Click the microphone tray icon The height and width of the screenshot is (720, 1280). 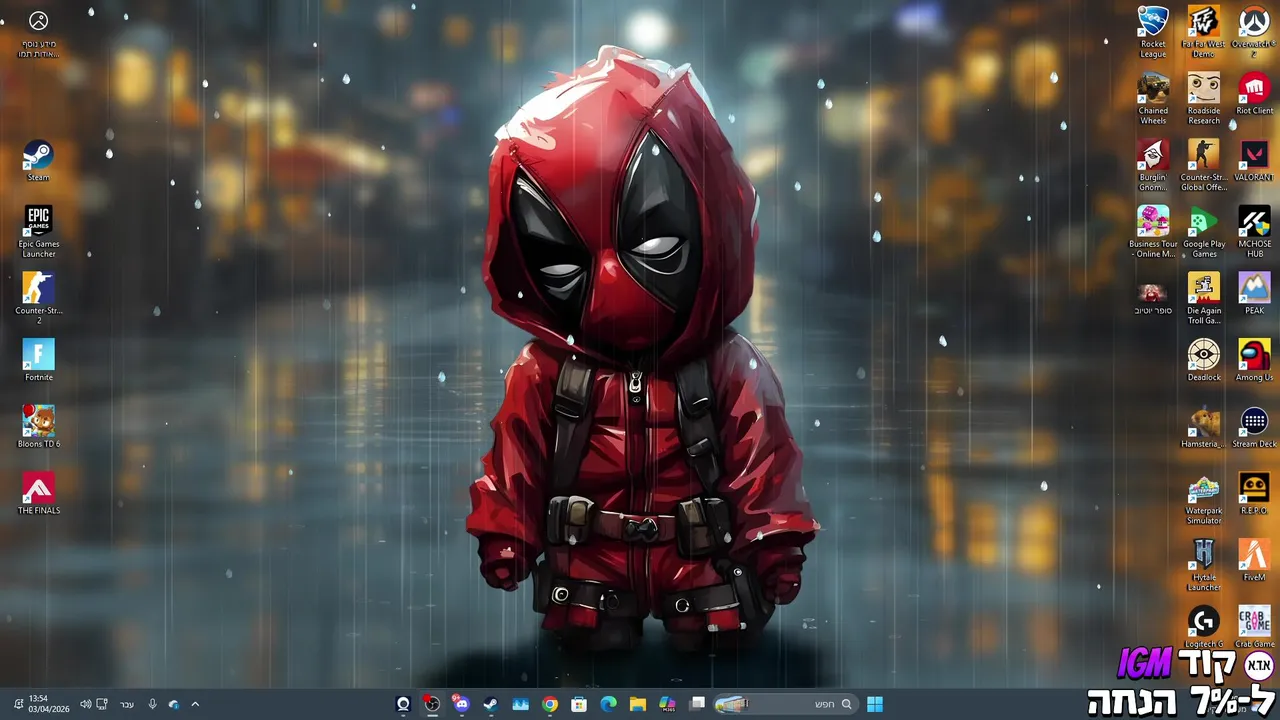pyautogui.click(x=152, y=704)
